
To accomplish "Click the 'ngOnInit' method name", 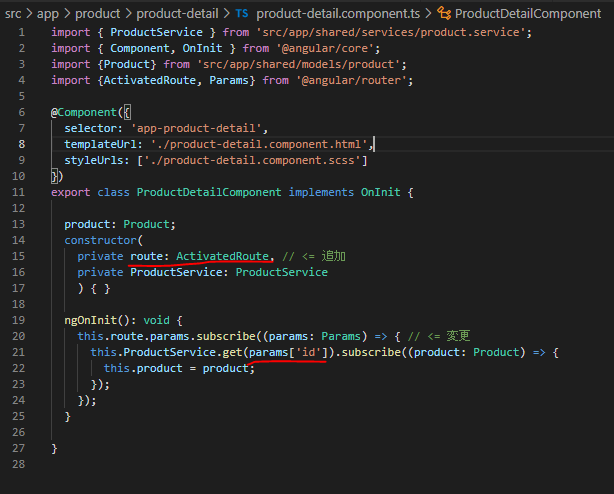I will pos(90,320).
